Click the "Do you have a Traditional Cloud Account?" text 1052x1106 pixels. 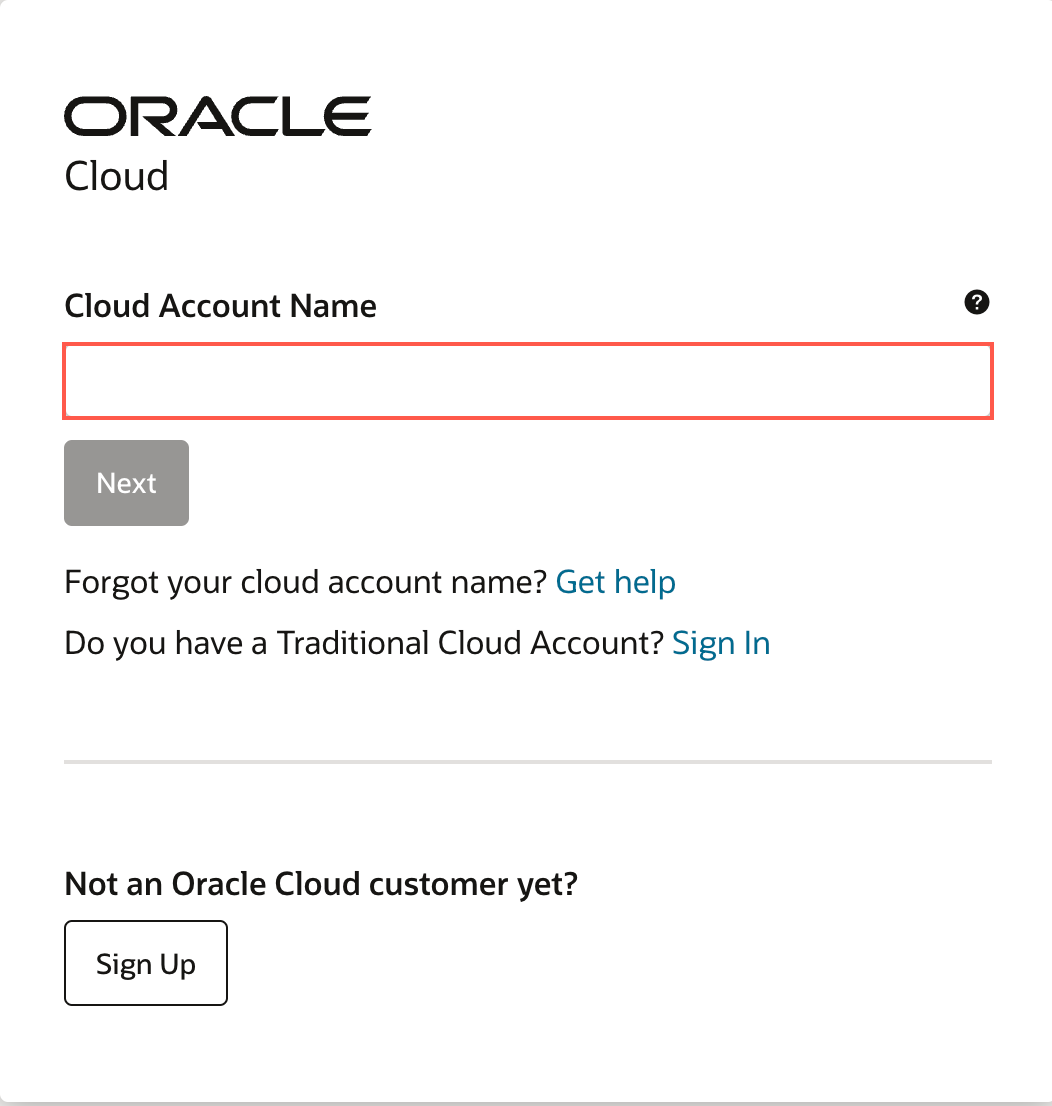click(x=364, y=642)
